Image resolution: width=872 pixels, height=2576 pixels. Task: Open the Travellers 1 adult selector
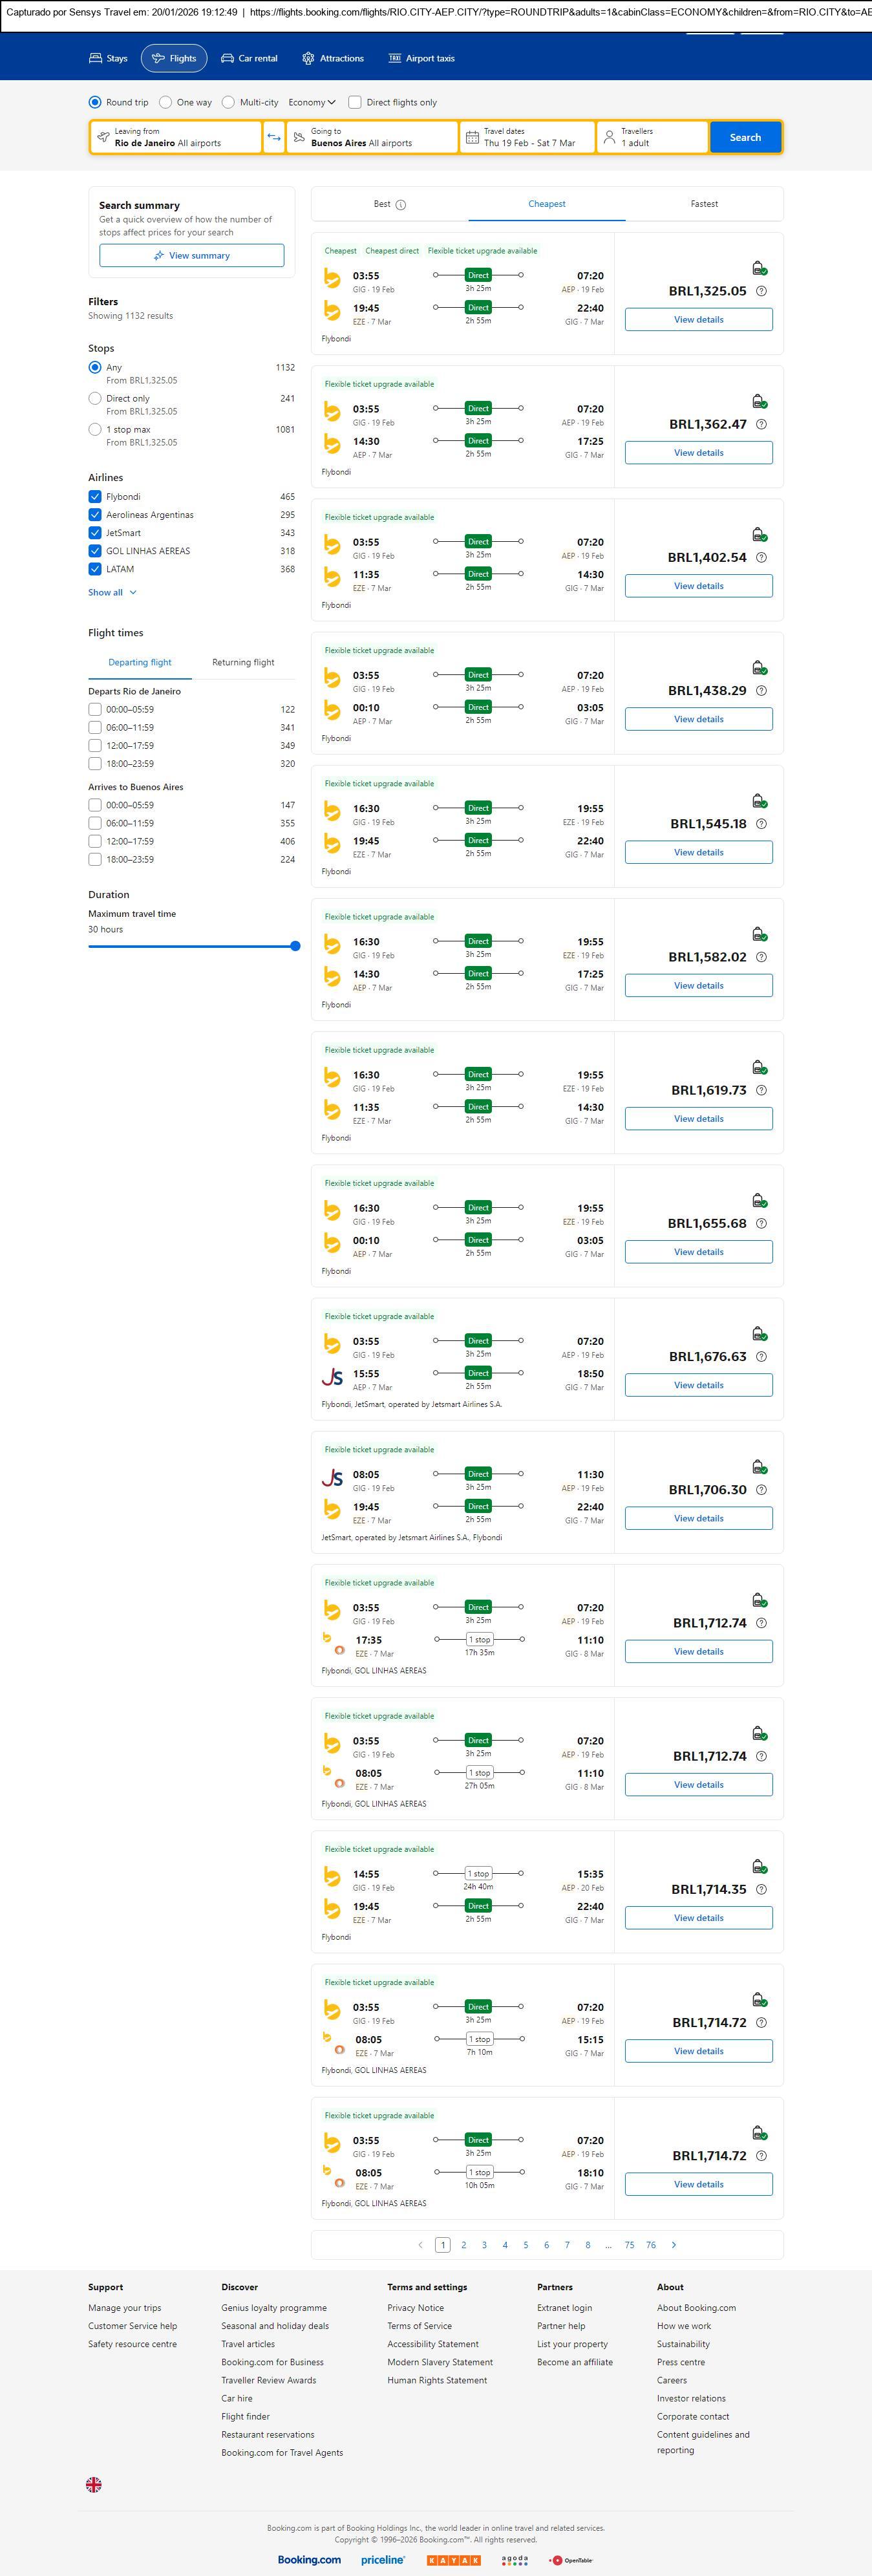[x=652, y=137]
